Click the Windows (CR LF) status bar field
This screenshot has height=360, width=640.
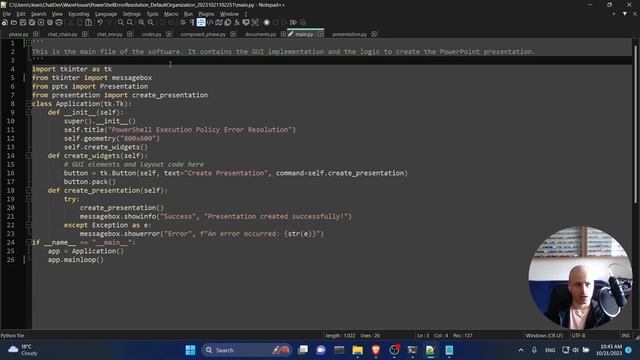click(x=544, y=336)
